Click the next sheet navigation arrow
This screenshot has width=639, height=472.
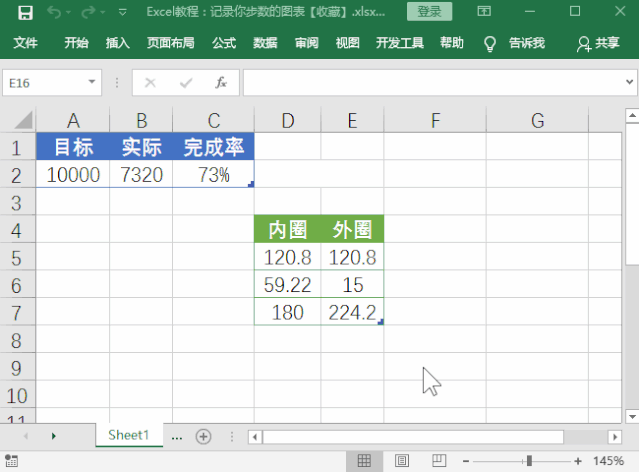click(53, 436)
